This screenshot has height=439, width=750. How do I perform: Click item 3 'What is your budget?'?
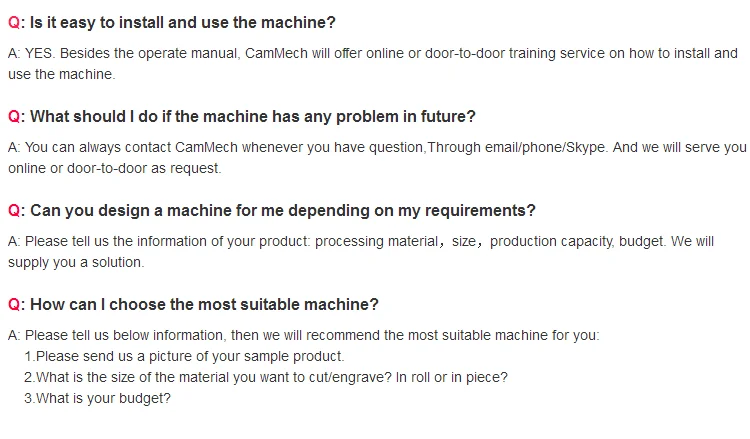point(98,397)
